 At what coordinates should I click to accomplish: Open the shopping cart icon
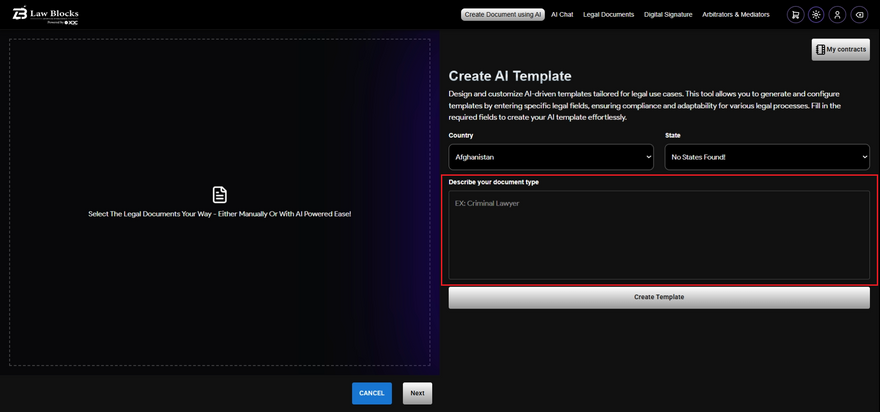point(795,15)
